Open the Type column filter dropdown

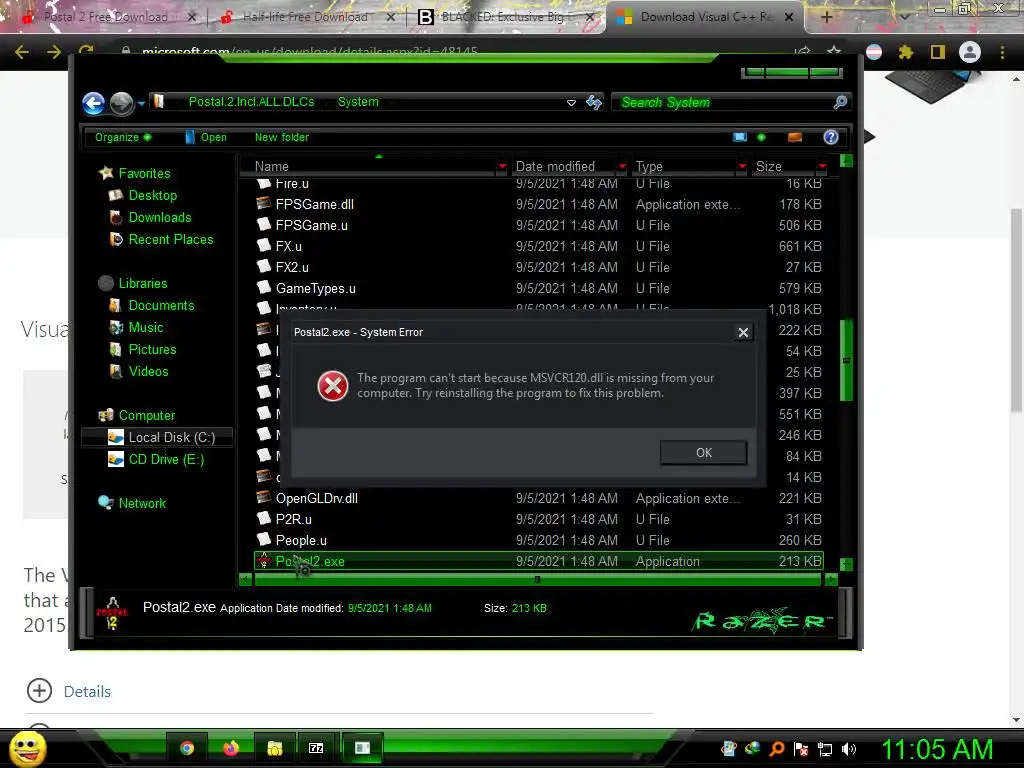point(742,167)
